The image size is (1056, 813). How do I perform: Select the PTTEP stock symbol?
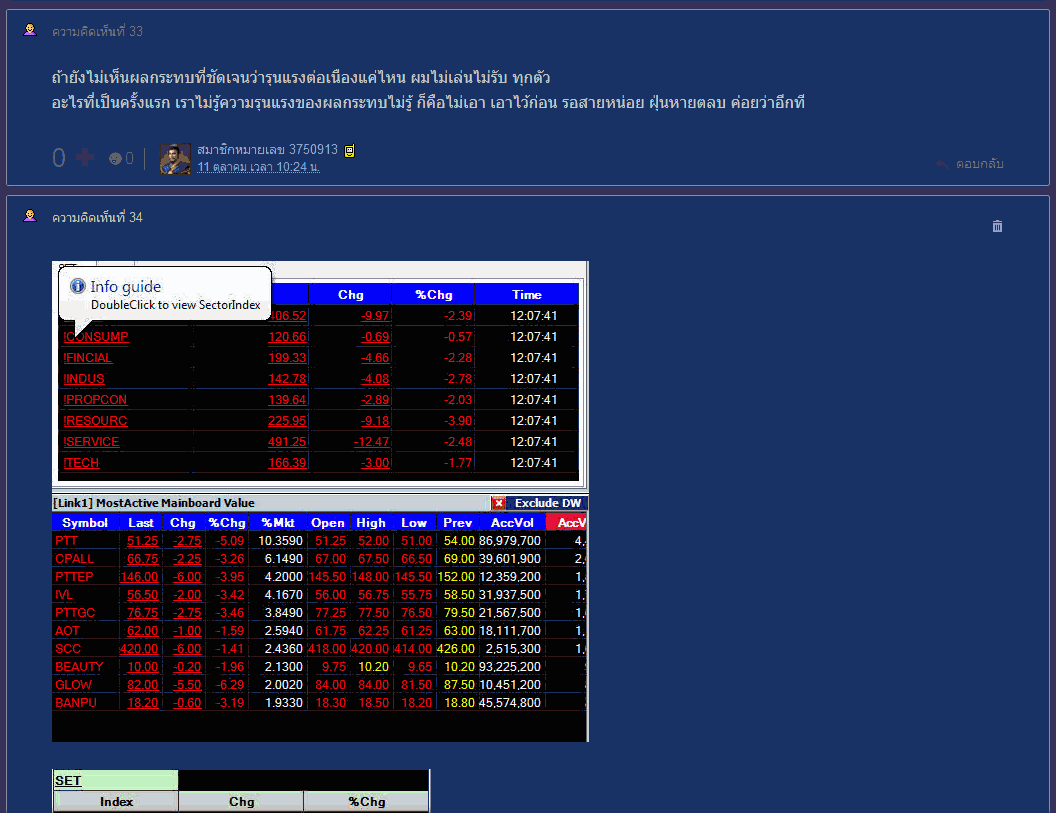tap(74, 577)
